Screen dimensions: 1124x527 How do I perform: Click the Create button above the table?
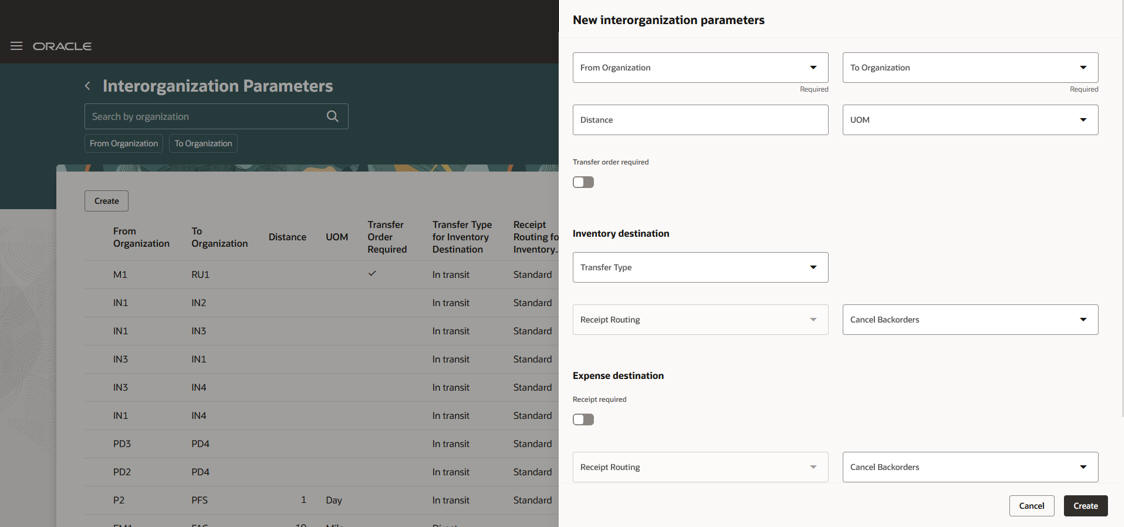click(x=107, y=201)
